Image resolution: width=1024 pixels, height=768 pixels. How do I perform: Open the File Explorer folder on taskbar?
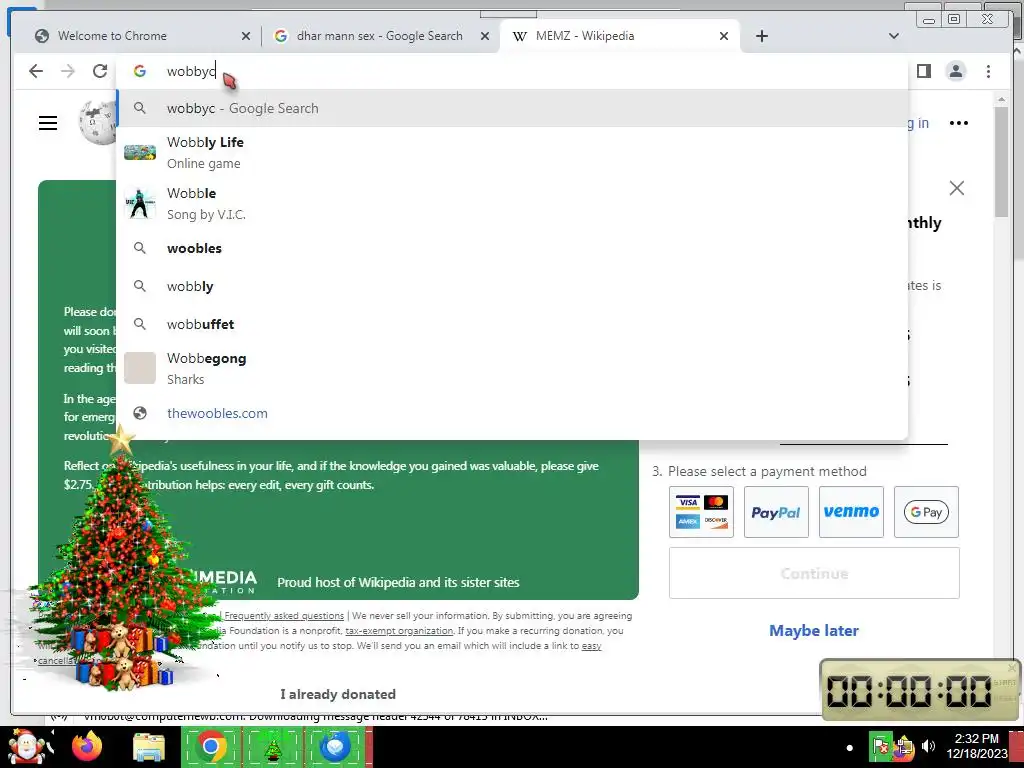point(149,748)
